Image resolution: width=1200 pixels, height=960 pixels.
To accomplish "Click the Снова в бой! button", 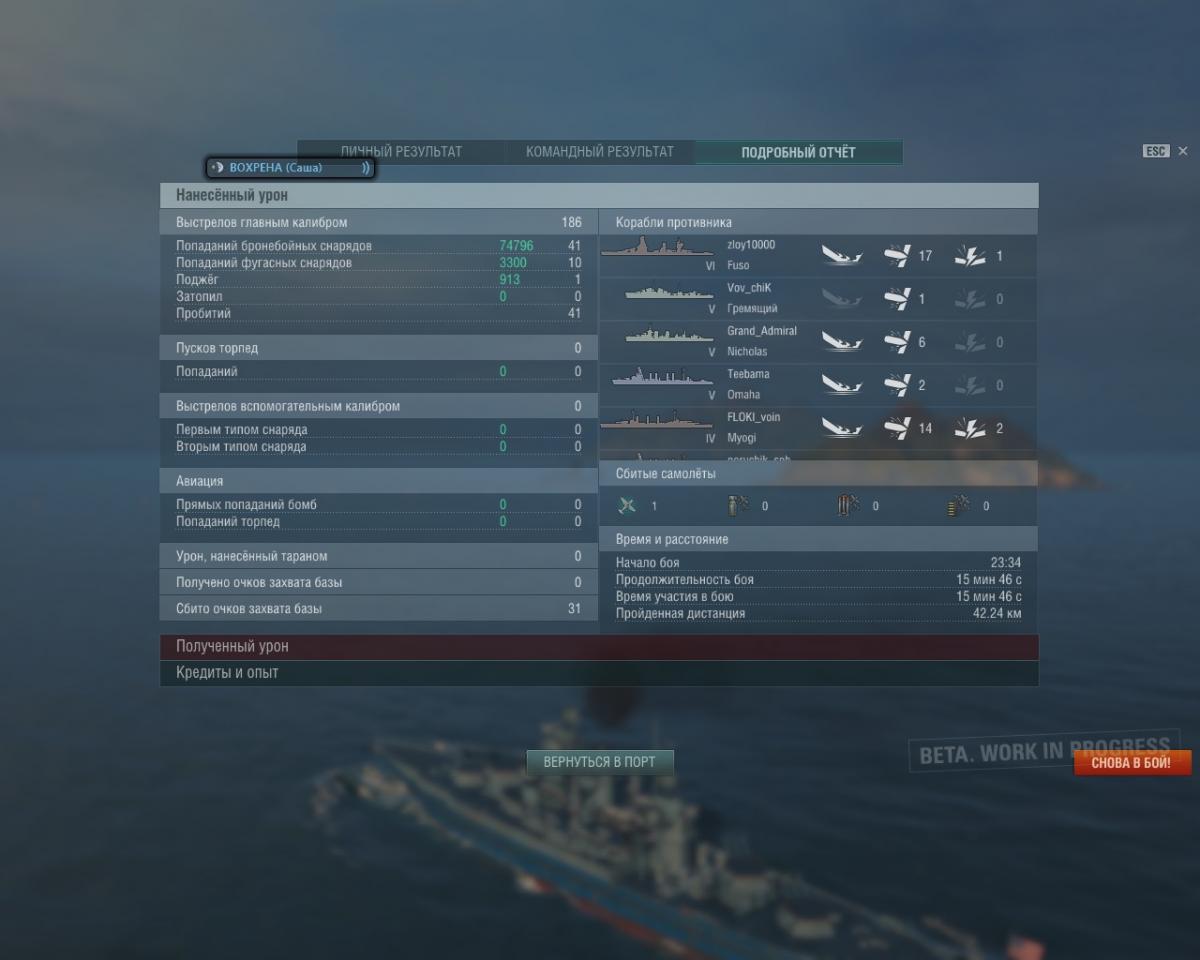I will click(x=1131, y=763).
